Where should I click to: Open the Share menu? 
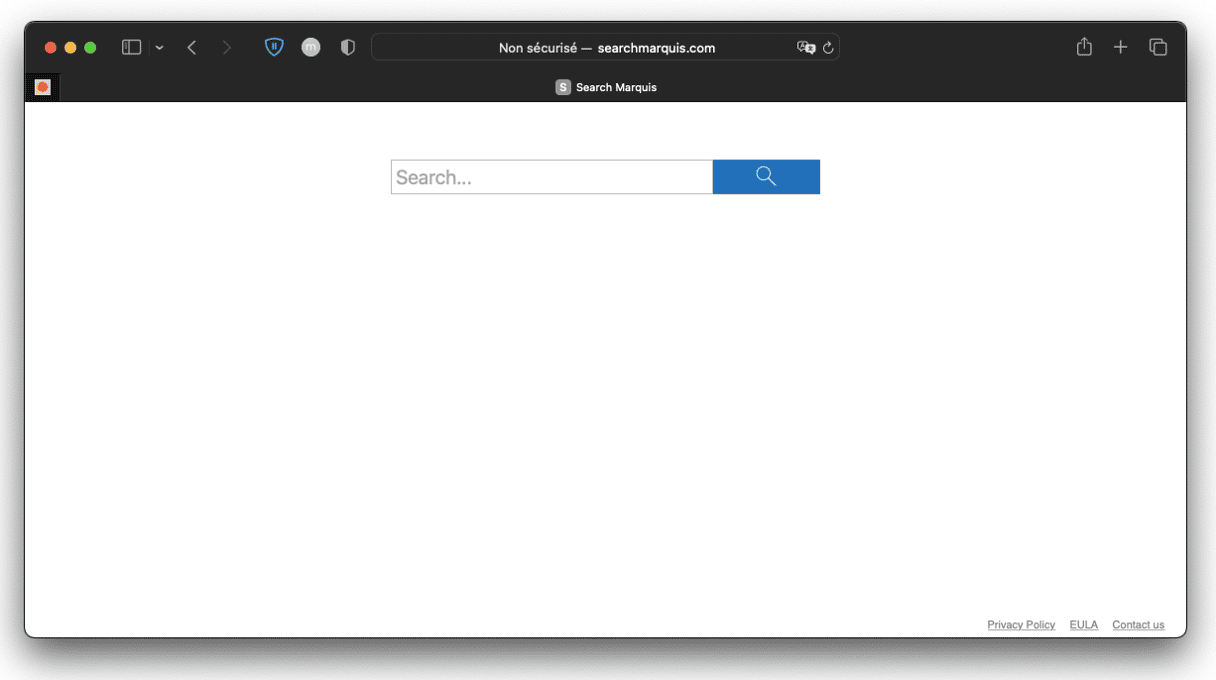[x=1084, y=47]
